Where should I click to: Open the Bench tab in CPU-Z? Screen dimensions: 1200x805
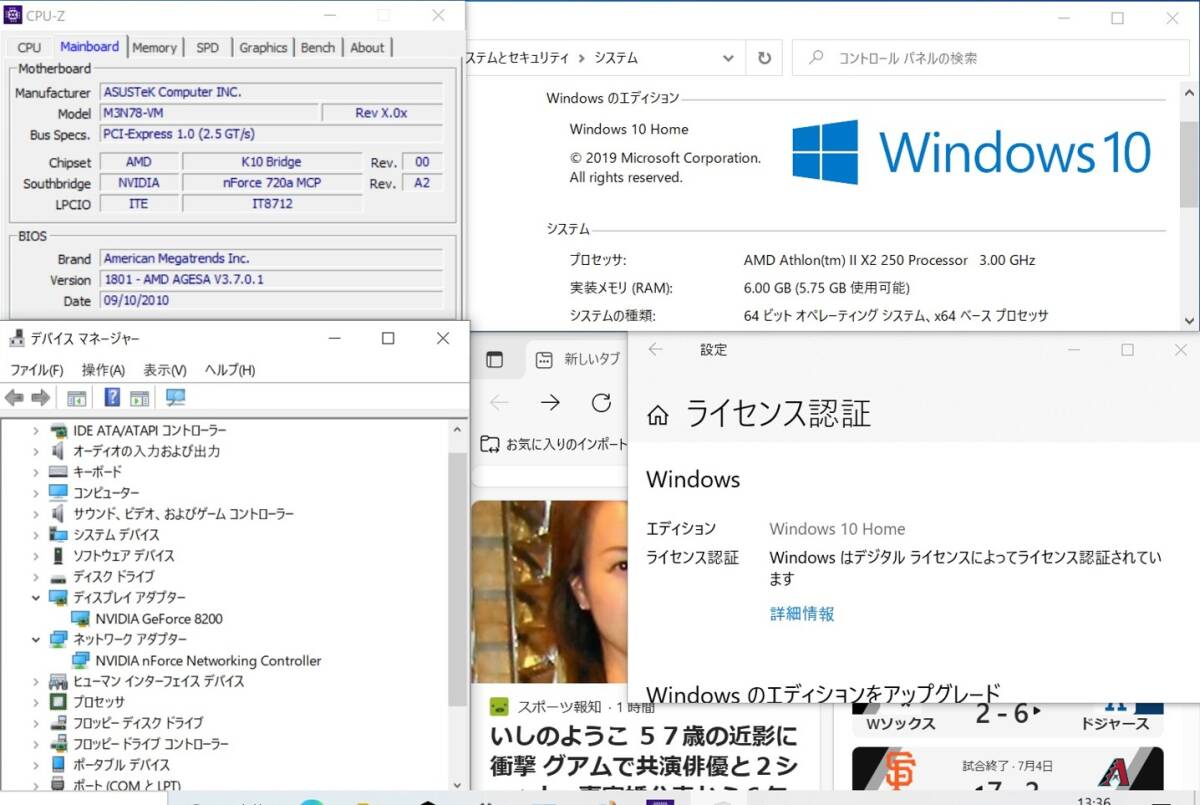pos(318,47)
